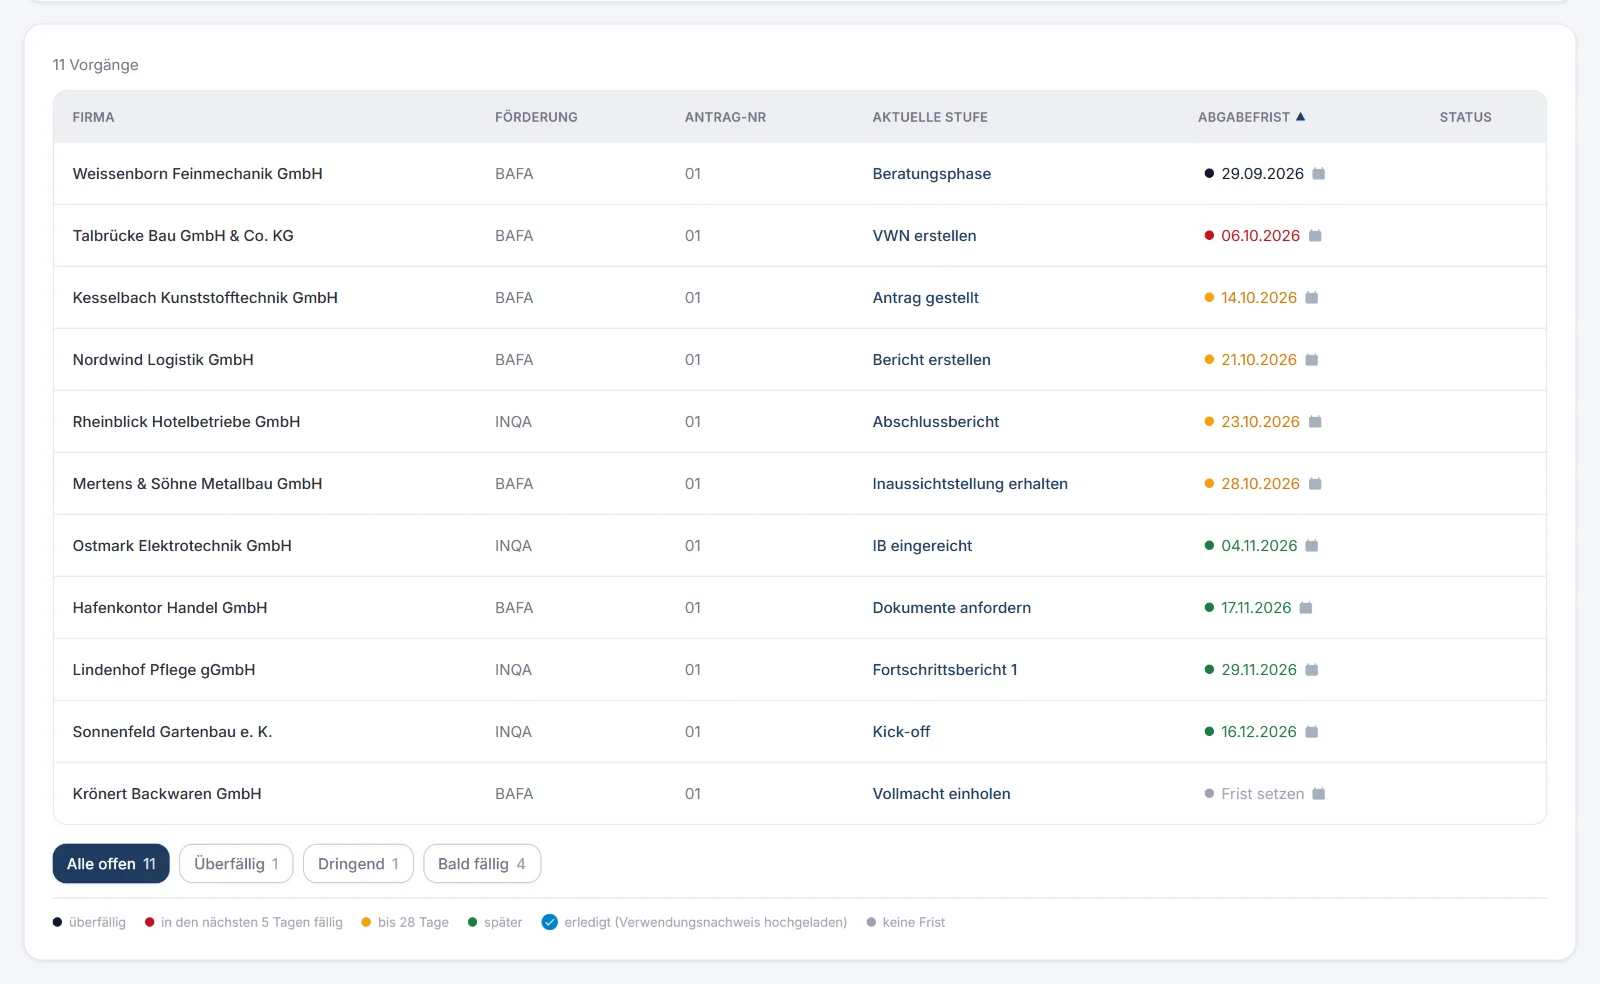Click deadline date 06.10.2026
This screenshot has height=984, width=1600.
[x=1260, y=236]
